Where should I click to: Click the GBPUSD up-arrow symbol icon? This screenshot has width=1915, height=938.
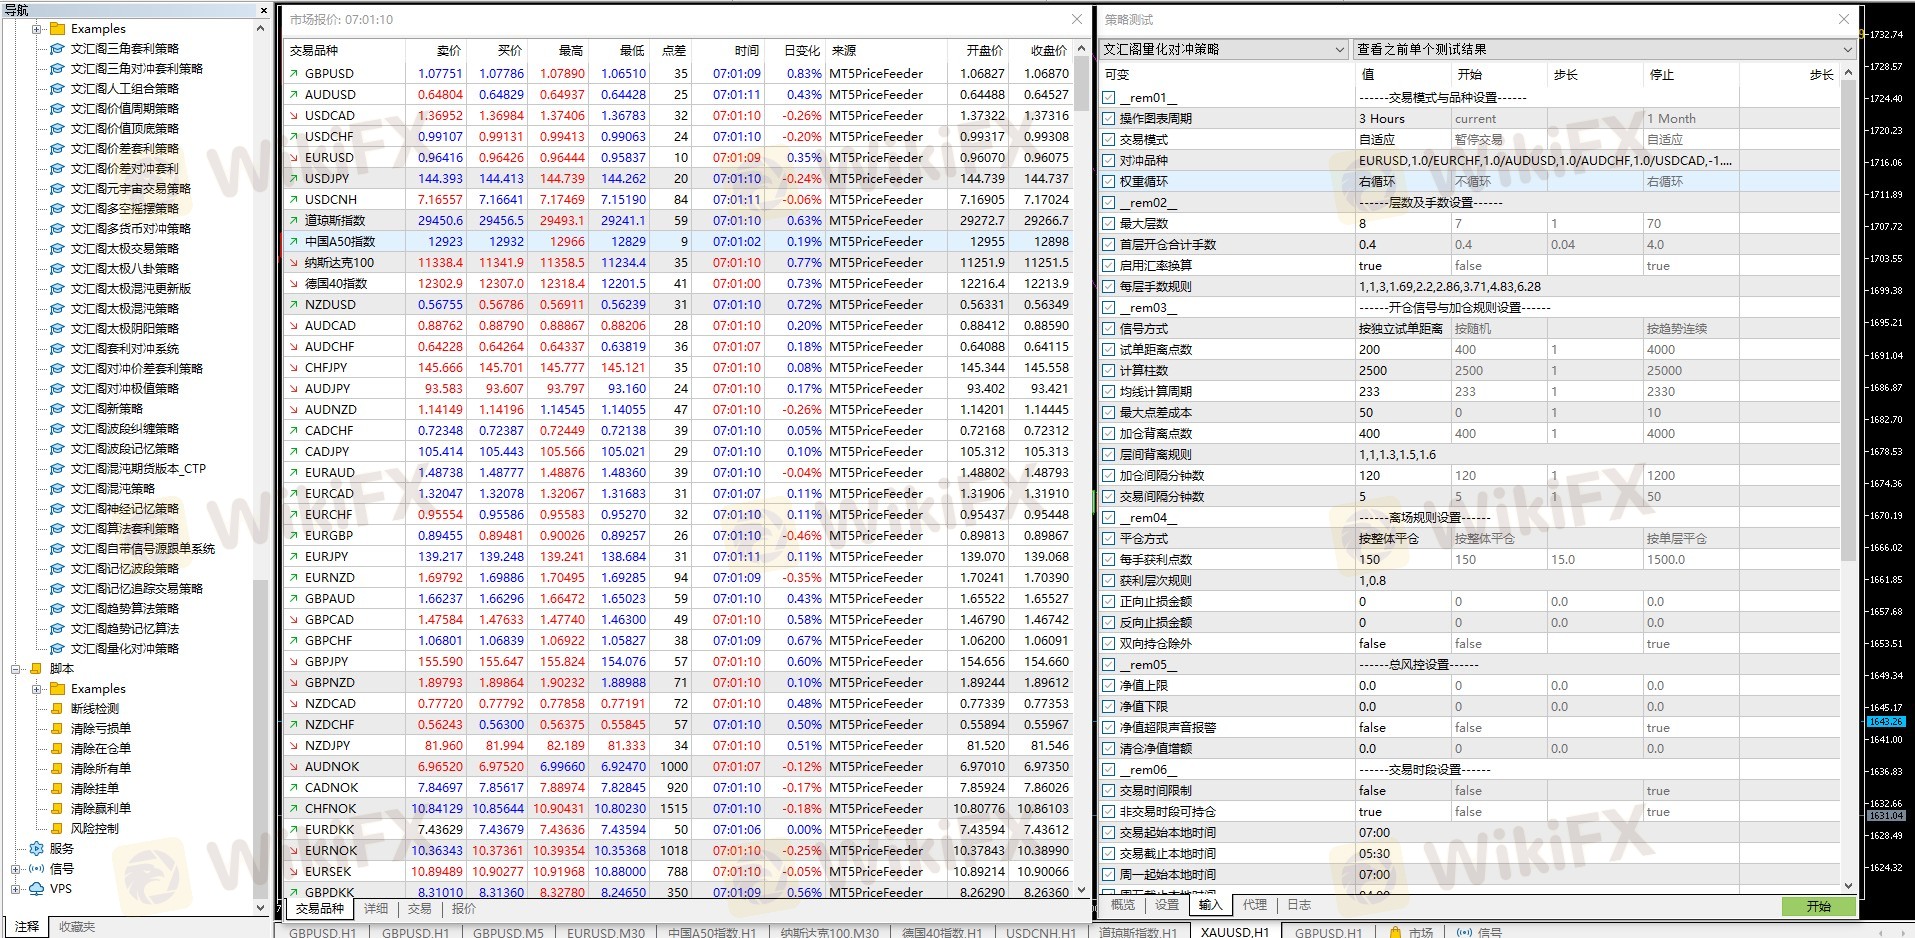tap(293, 73)
